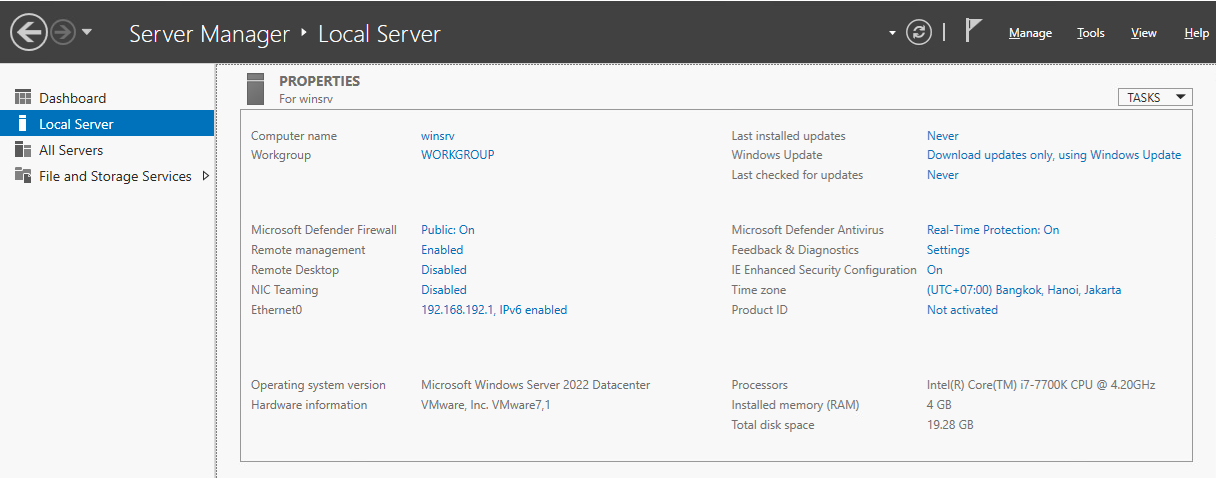
Task: Open the Real-Time Protection: On link
Action: pos(992,230)
